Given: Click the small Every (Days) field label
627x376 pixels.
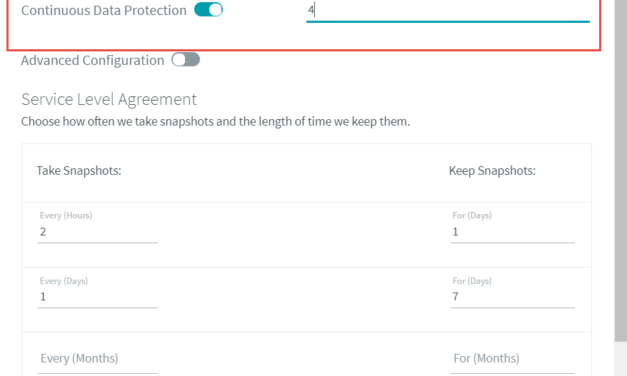Looking at the screenshot, I should (x=64, y=281).
